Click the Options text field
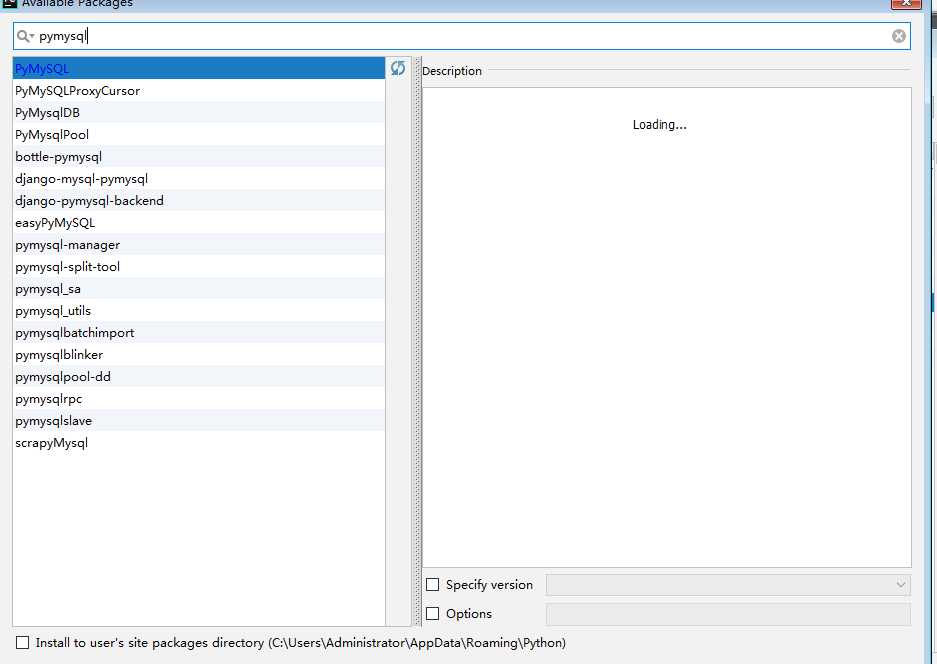 (x=728, y=614)
